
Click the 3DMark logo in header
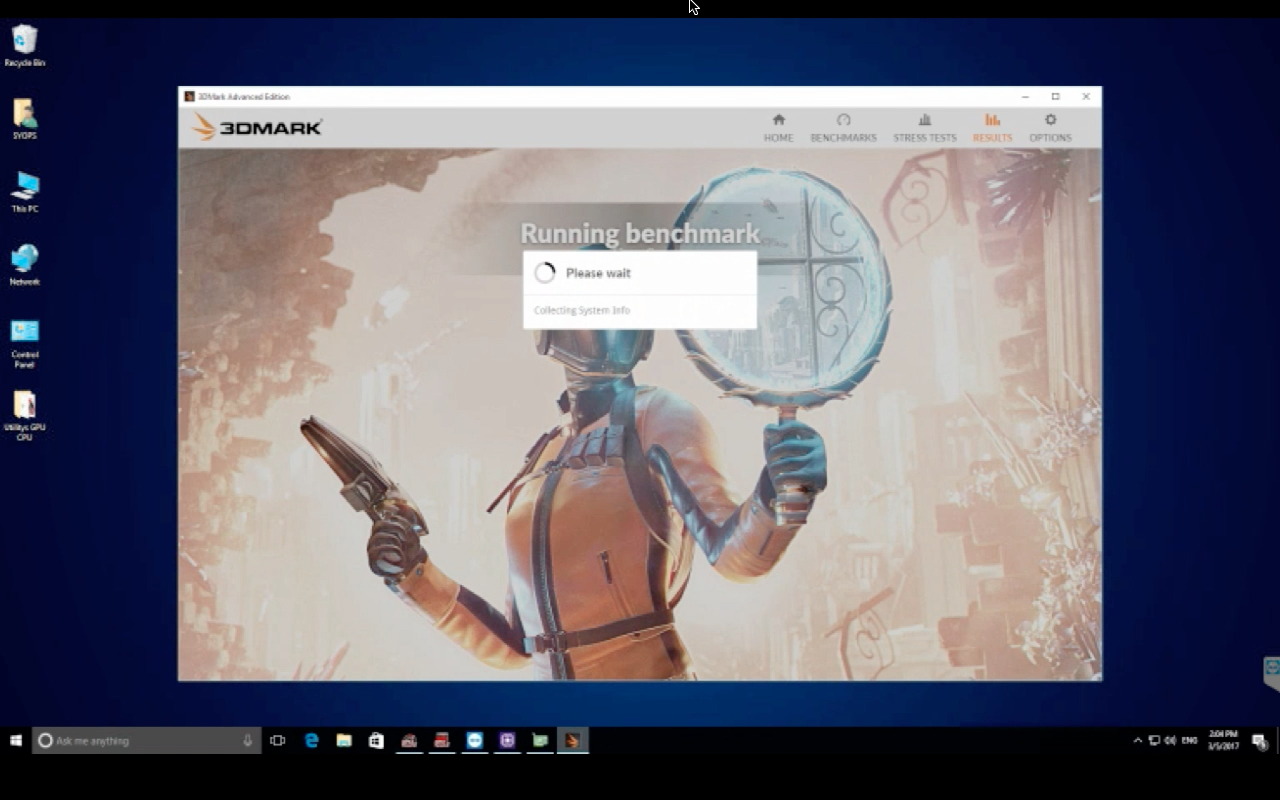[257, 127]
